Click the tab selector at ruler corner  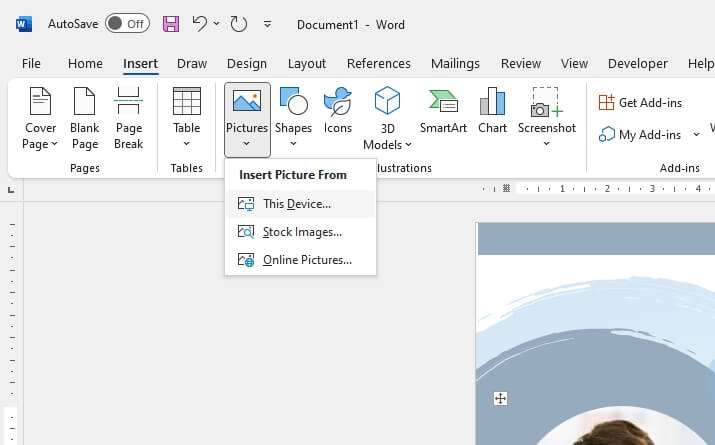tap(11, 189)
